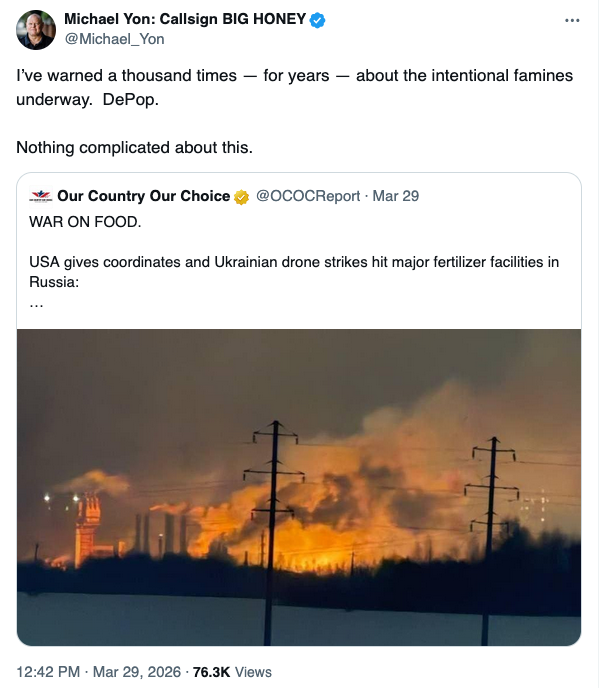
Task: Click the "Views" label beside the count
Action: (x=253, y=672)
